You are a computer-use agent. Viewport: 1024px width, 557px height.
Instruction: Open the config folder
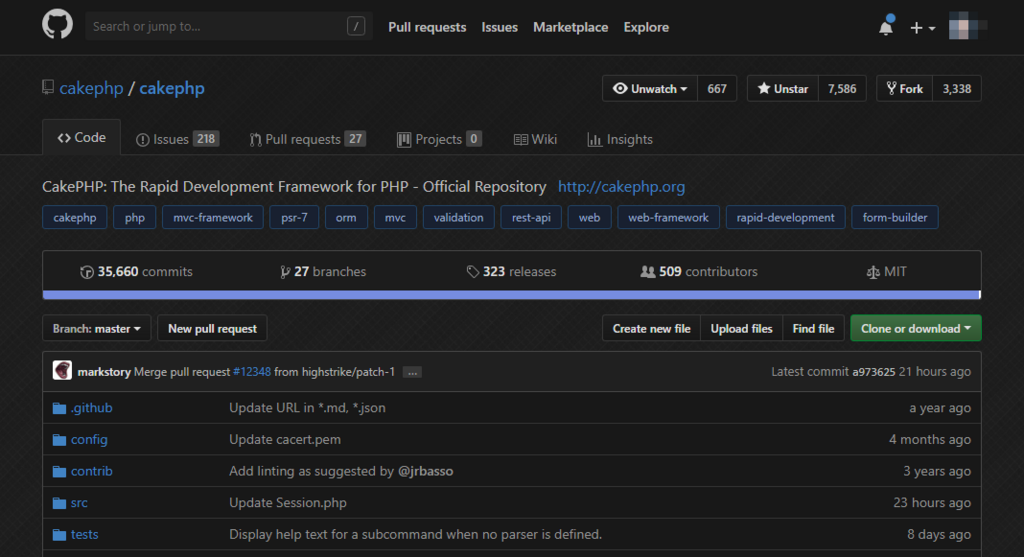pos(89,439)
